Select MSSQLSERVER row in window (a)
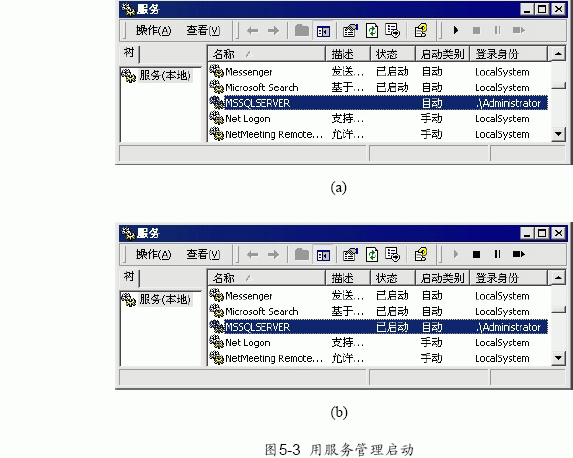This screenshot has height=458, width=573. click(x=379, y=103)
